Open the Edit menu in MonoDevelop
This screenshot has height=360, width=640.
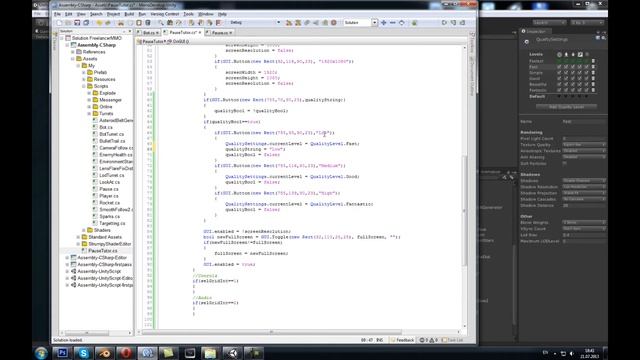[68, 14]
